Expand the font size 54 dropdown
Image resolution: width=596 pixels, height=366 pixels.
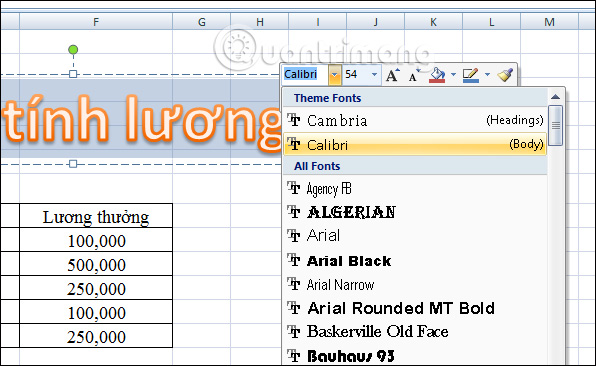pos(374,75)
